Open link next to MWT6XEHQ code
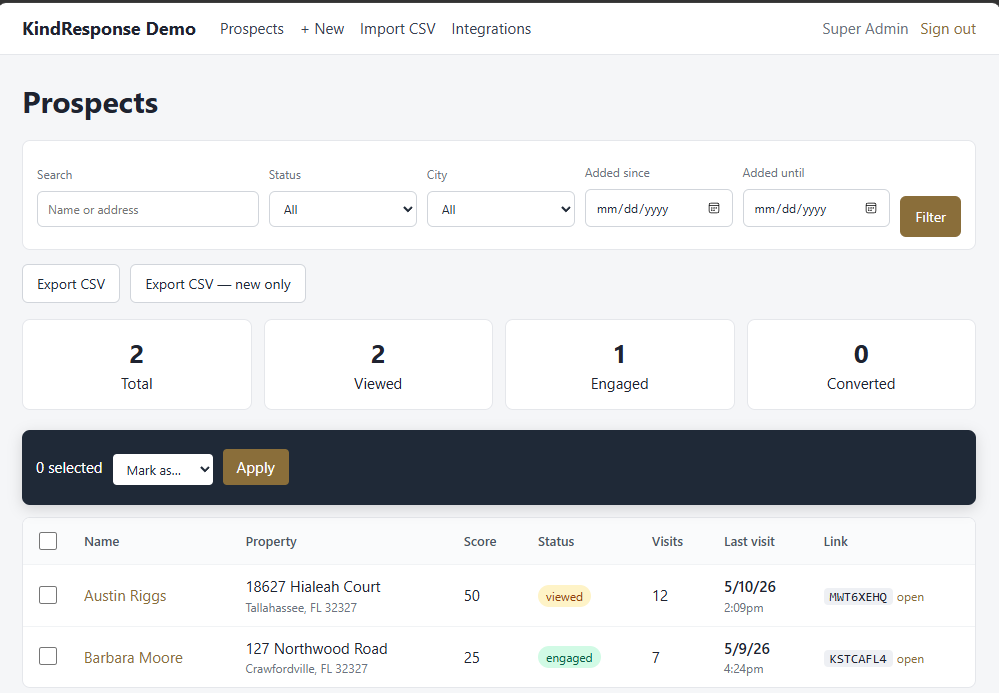The width and height of the screenshot is (999, 693). (910, 597)
